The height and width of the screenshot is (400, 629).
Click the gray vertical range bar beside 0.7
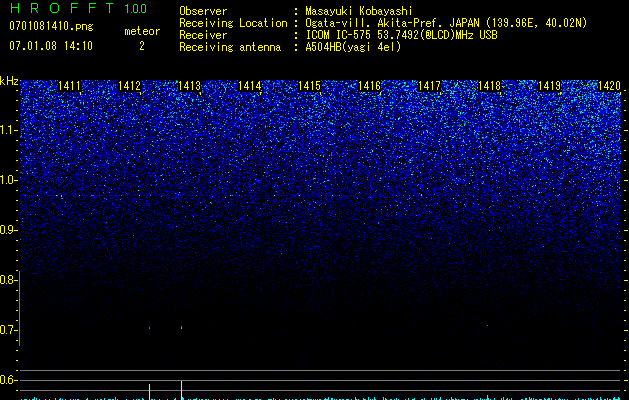pos(19,308)
